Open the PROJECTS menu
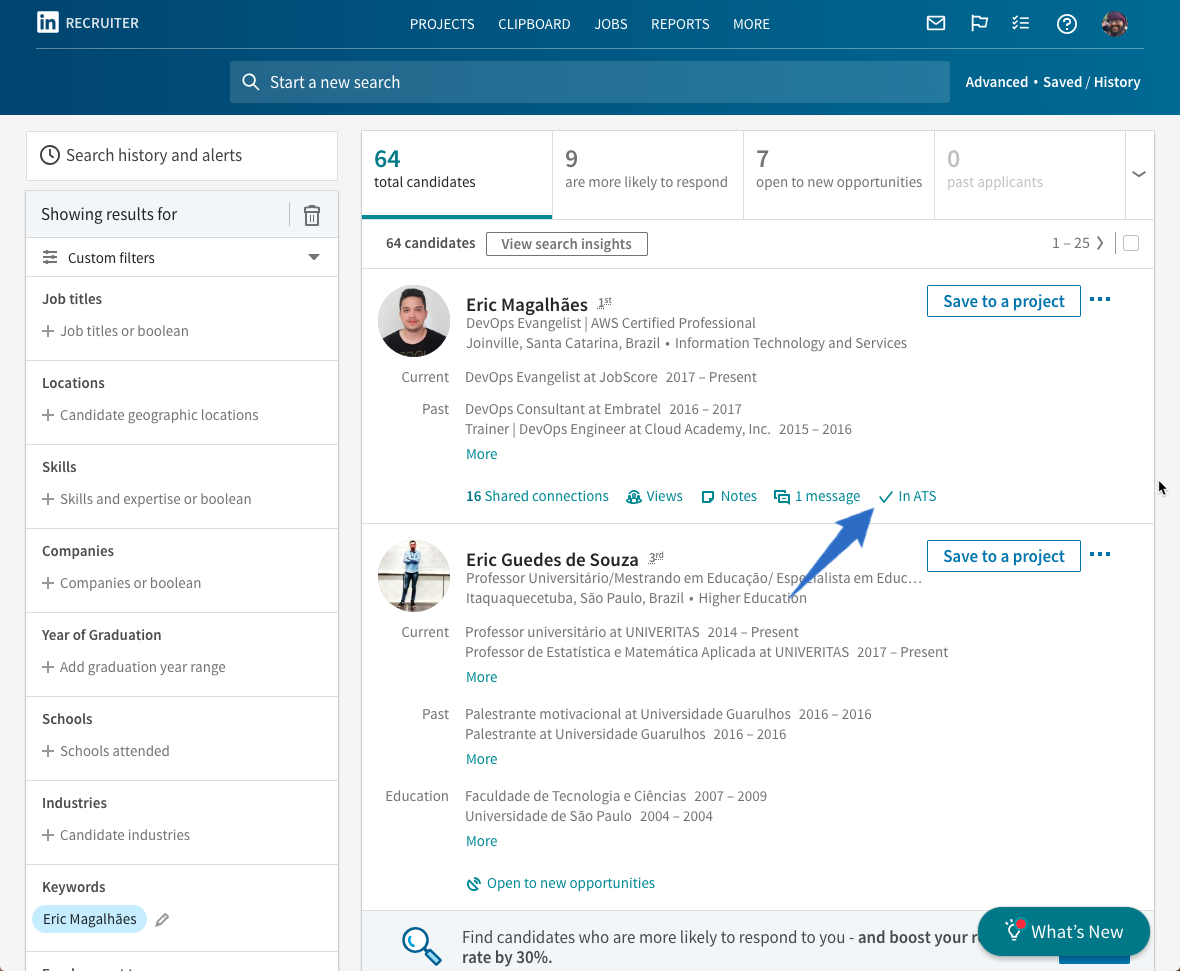Image resolution: width=1180 pixels, height=971 pixels. click(442, 24)
